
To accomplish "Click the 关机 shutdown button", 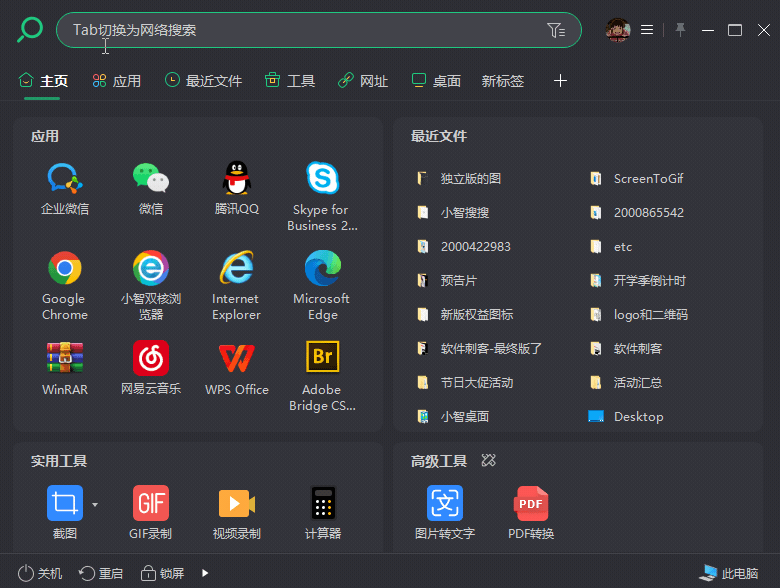I will (40, 573).
